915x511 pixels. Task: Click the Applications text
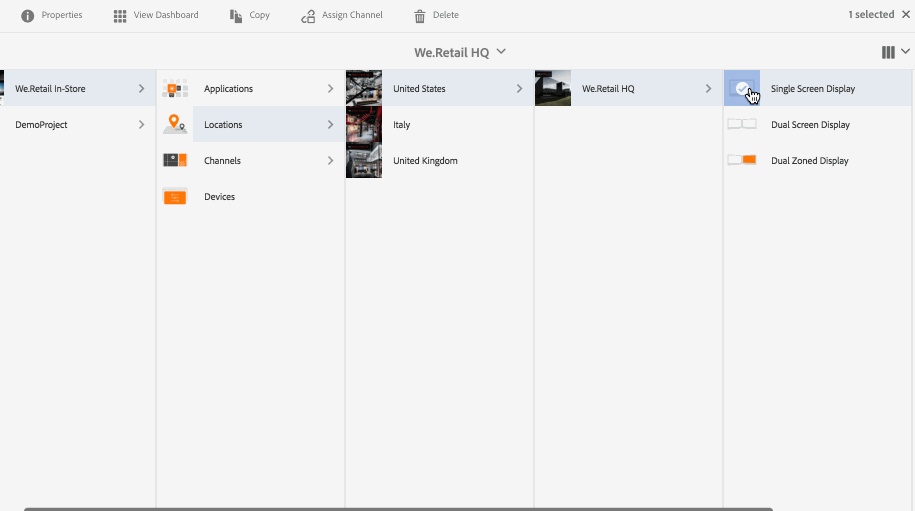228,89
